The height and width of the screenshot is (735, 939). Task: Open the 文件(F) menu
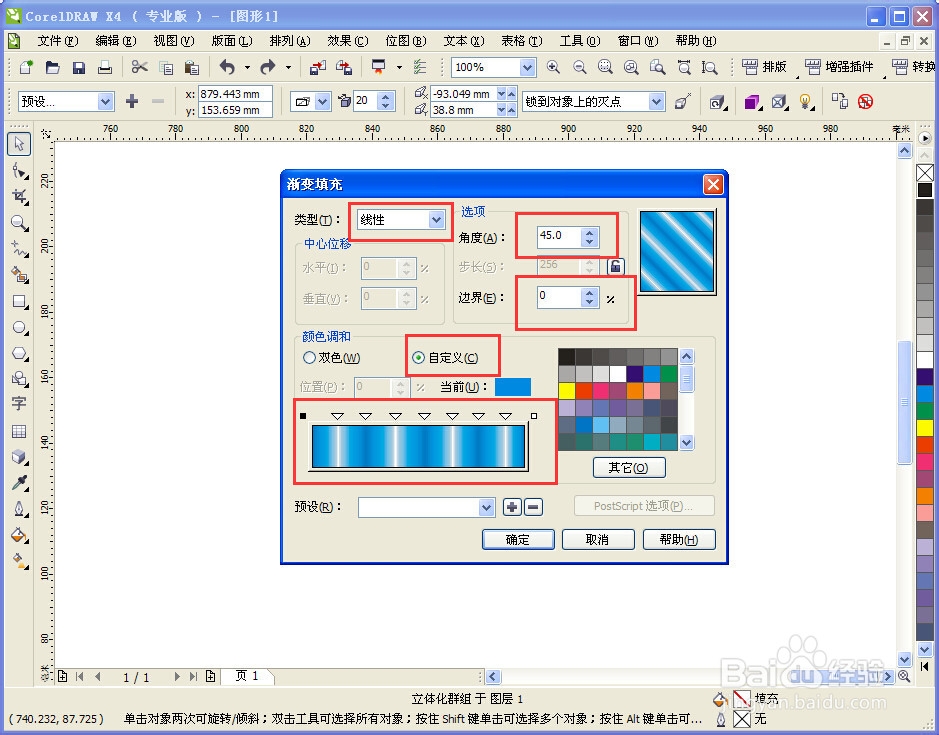pos(57,41)
